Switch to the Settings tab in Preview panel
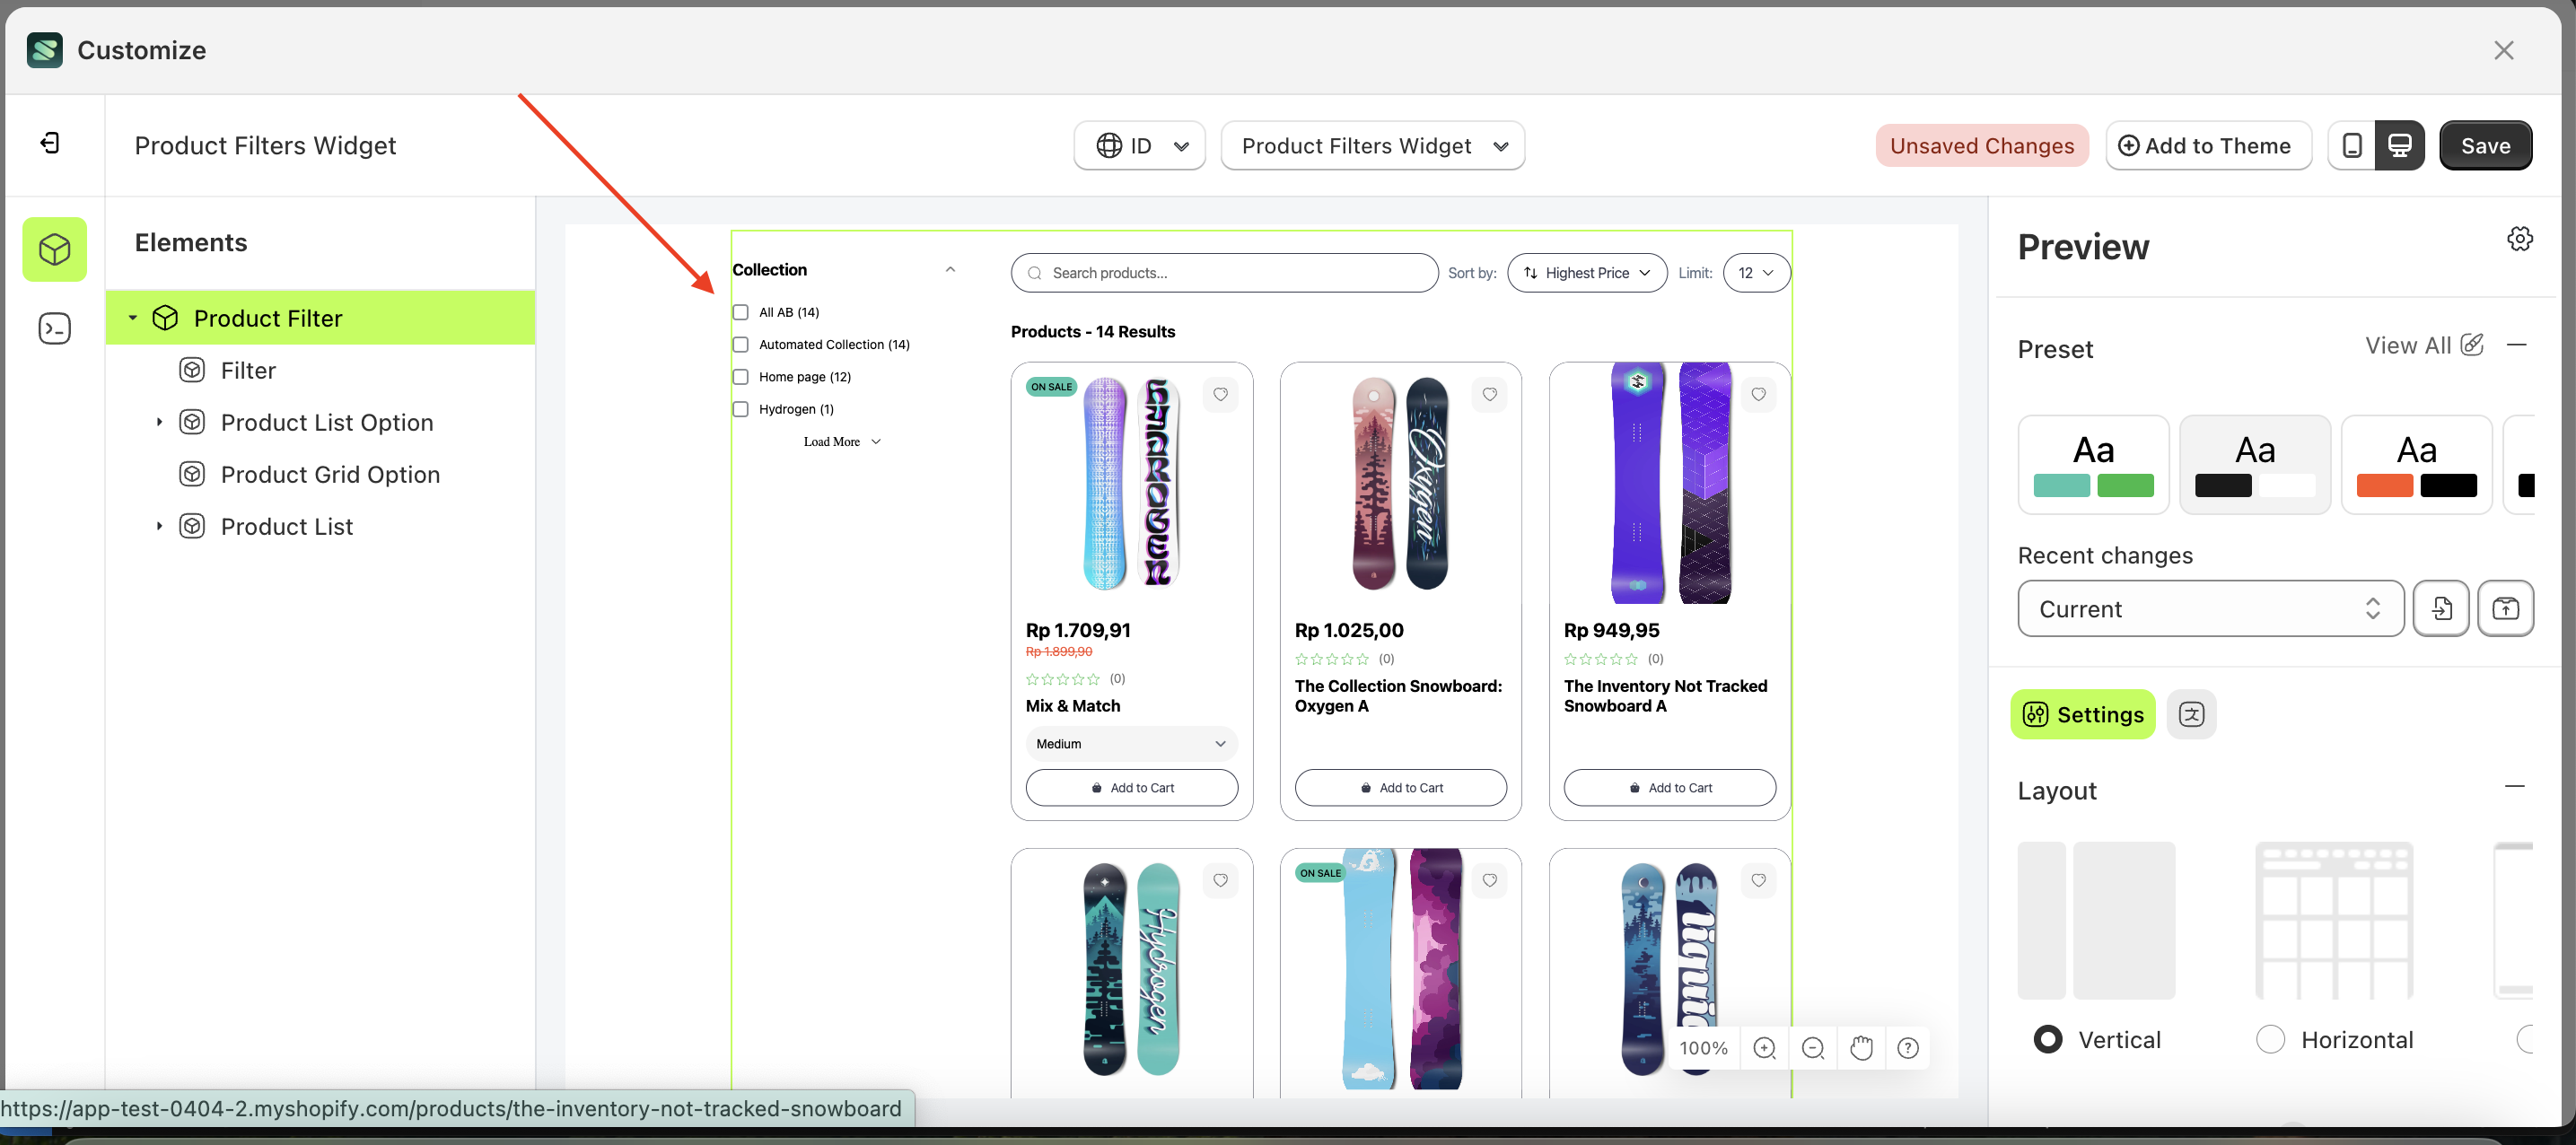 point(2082,714)
